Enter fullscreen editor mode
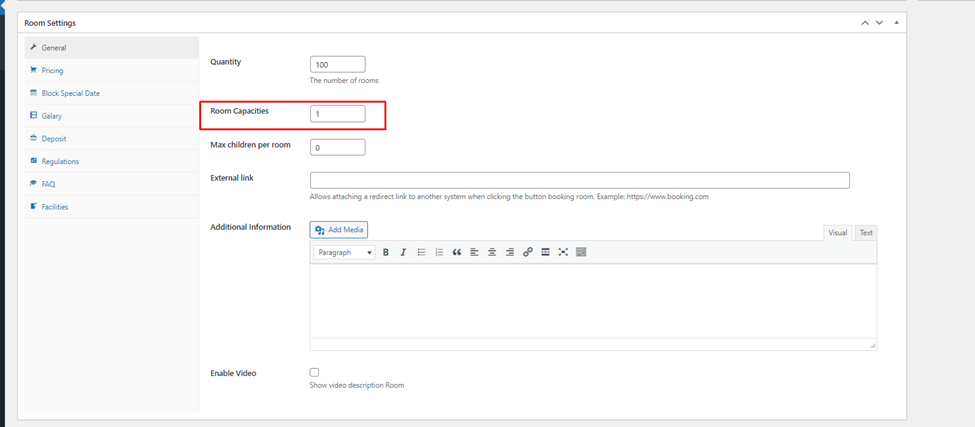Screen dimensions: 975x427 coord(563,253)
